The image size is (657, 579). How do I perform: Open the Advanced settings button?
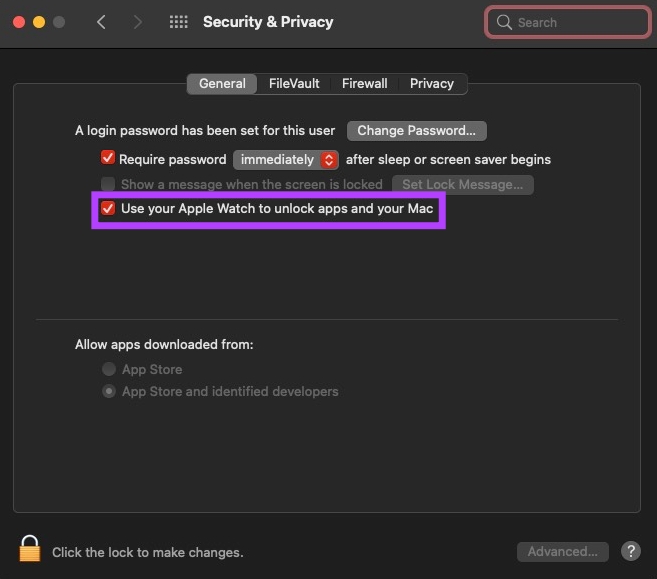563,551
